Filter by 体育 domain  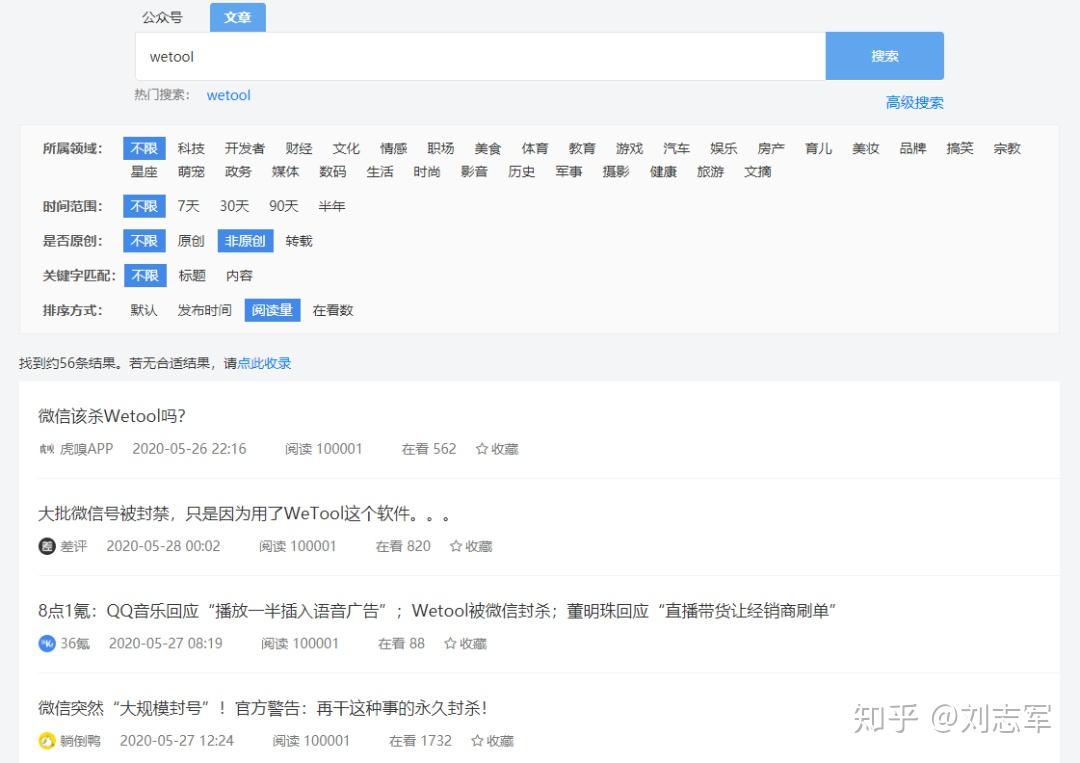(x=534, y=148)
